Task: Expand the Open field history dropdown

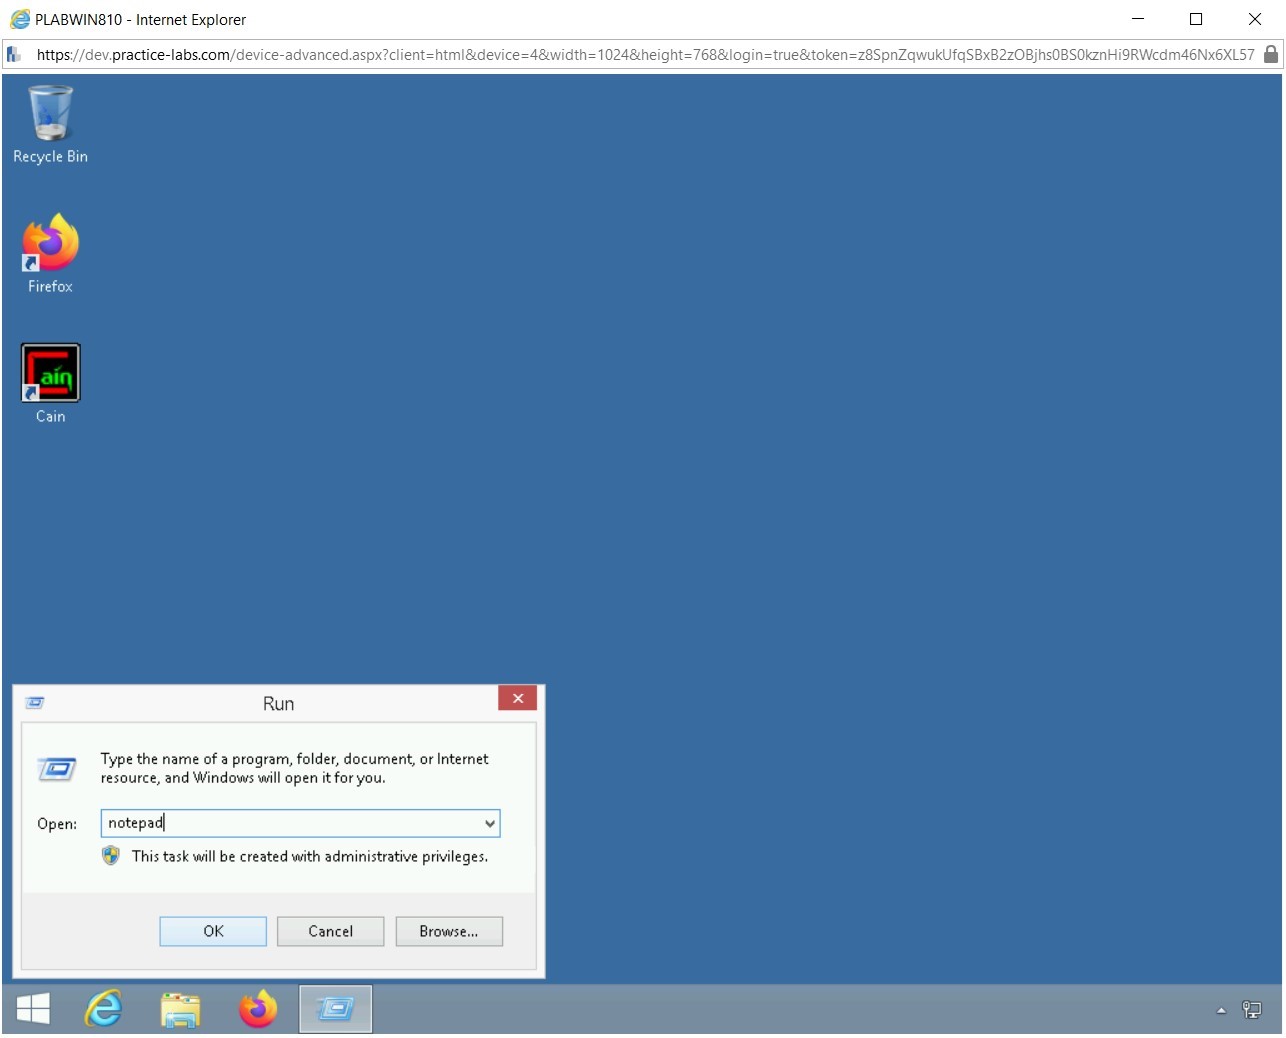Action: click(x=489, y=822)
